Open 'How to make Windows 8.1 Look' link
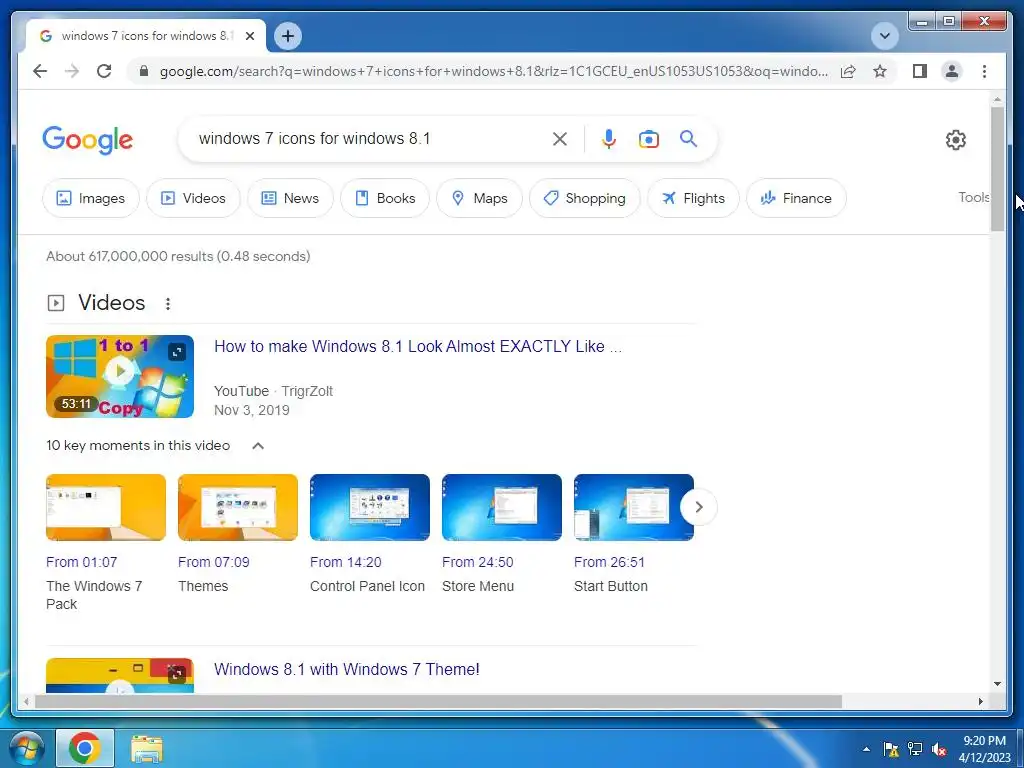 [x=418, y=346]
